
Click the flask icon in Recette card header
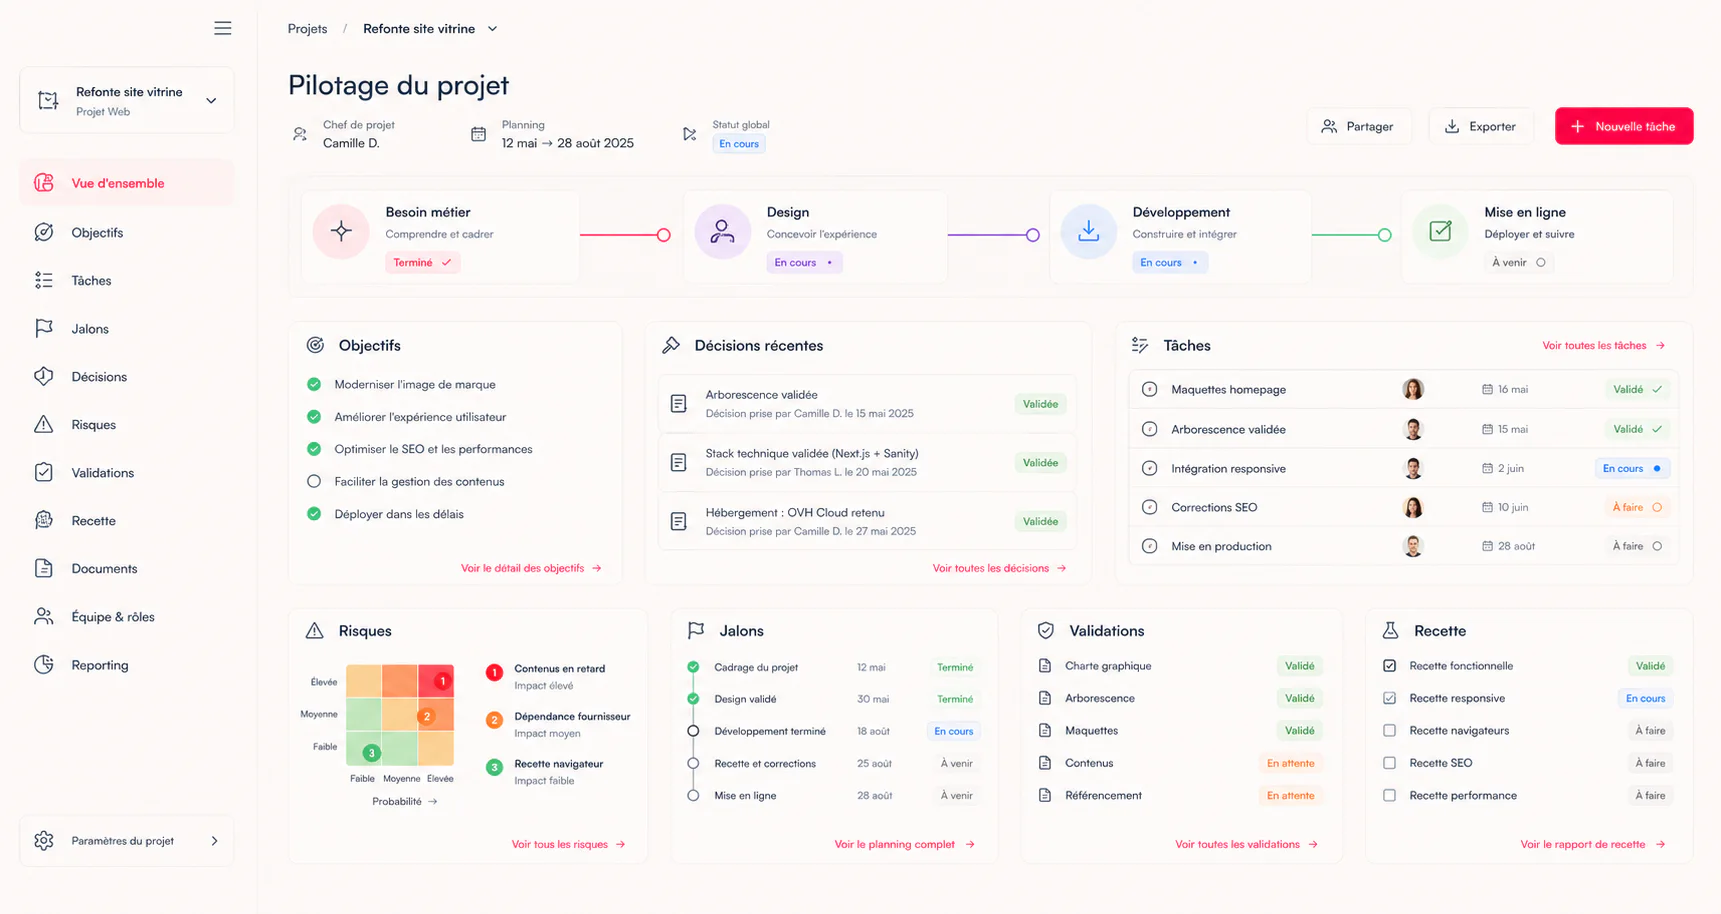coord(1390,630)
